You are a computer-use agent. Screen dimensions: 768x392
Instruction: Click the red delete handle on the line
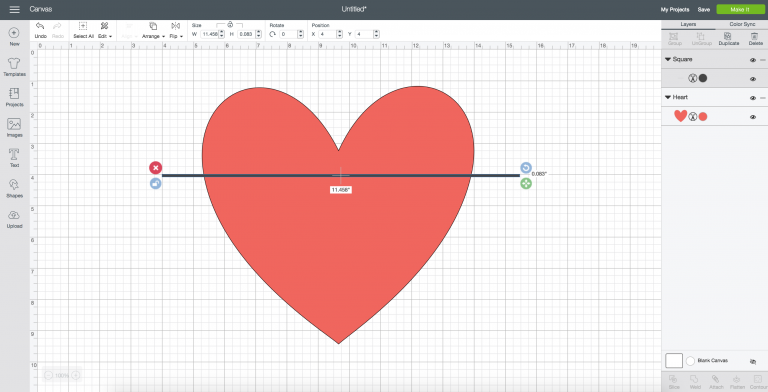click(155, 168)
